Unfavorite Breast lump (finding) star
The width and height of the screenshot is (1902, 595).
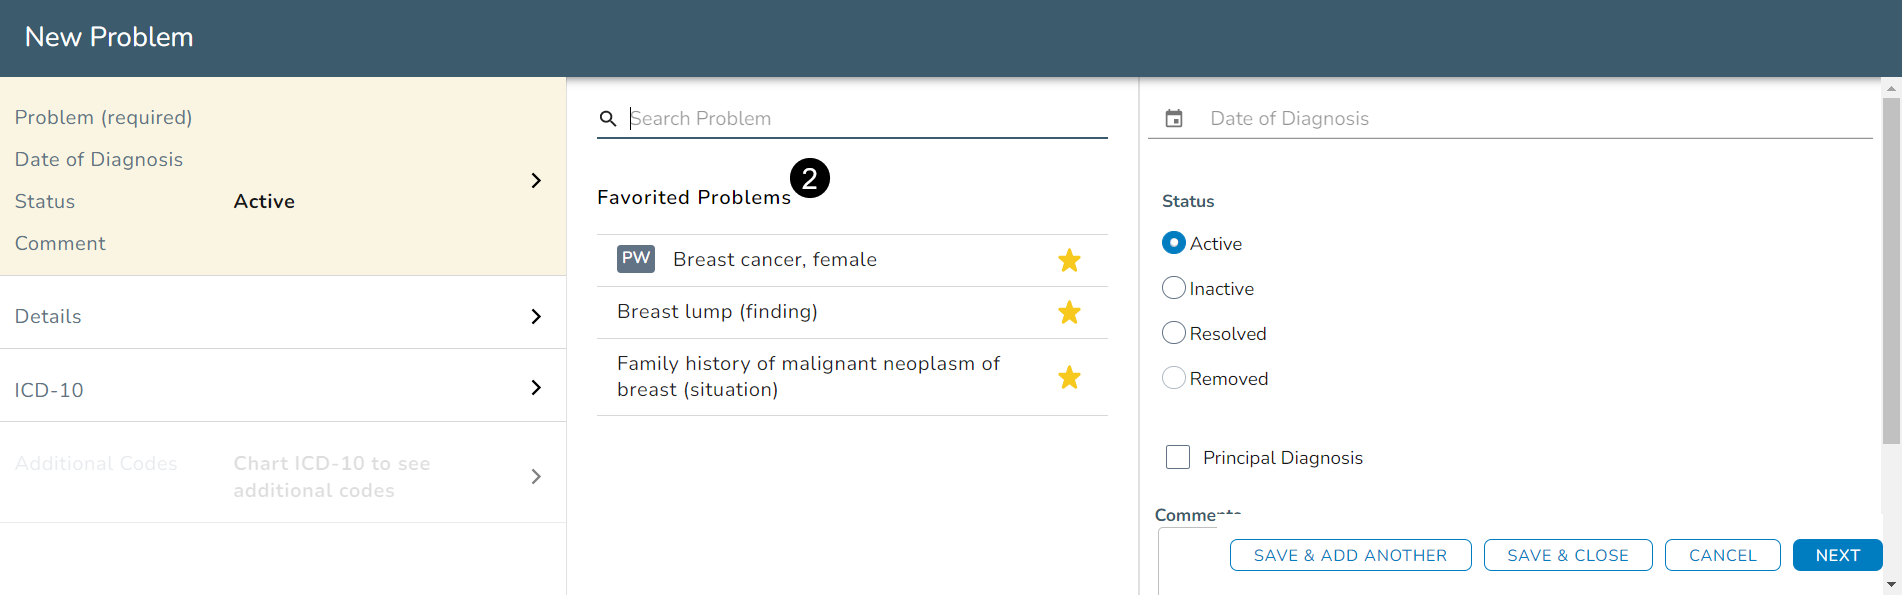point(1069,313)
